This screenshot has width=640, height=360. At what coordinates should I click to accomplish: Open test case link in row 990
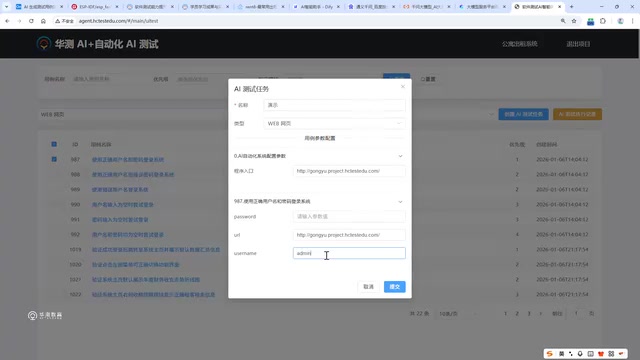pyautogui.click(x=122, y=204)
